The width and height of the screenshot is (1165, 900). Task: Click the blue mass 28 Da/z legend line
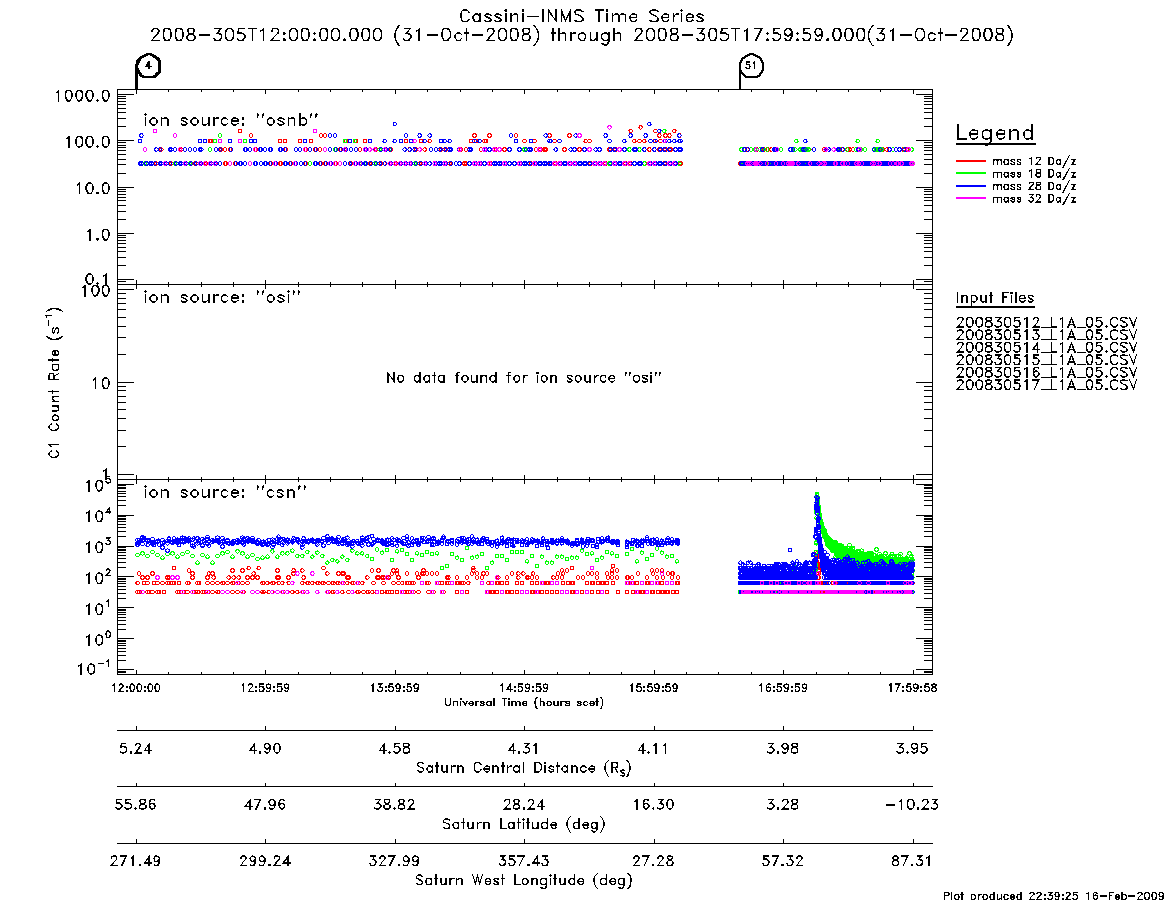point(970,186)
